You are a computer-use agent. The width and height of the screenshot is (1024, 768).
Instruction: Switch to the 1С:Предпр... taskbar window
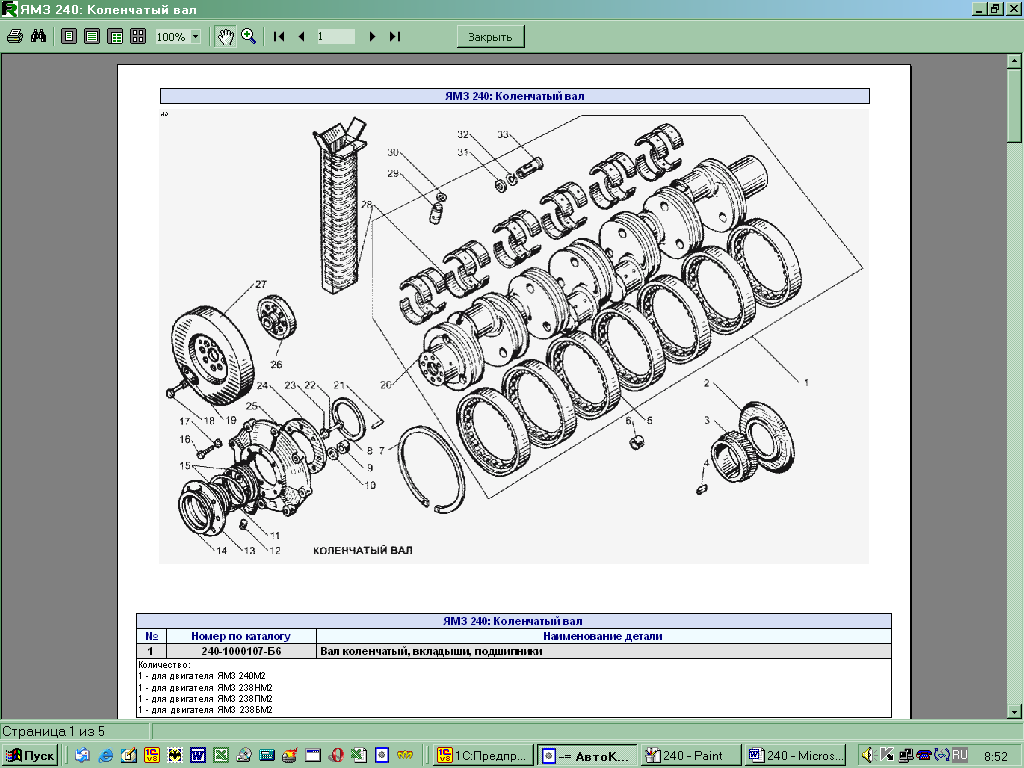pyautogui.click(x=481, y=755)
